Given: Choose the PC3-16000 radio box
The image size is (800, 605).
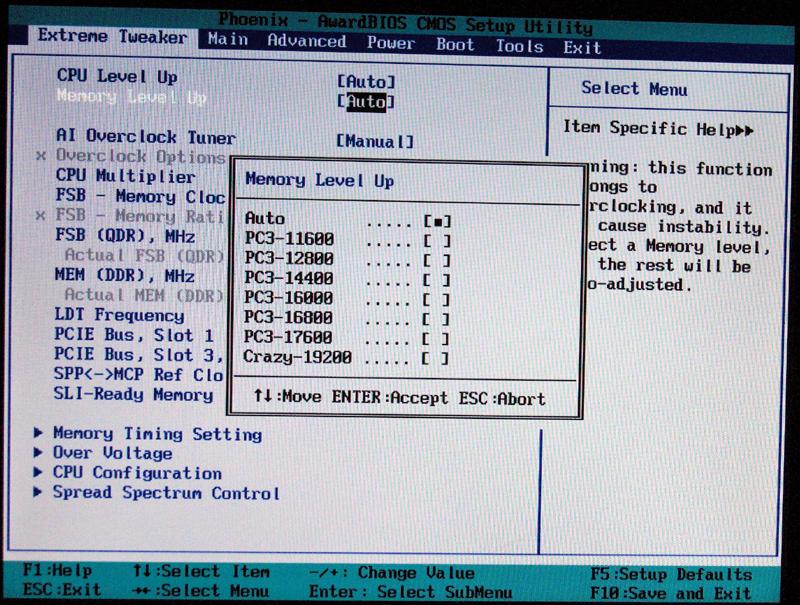Looking at the screenshot, I should (436, 299).
